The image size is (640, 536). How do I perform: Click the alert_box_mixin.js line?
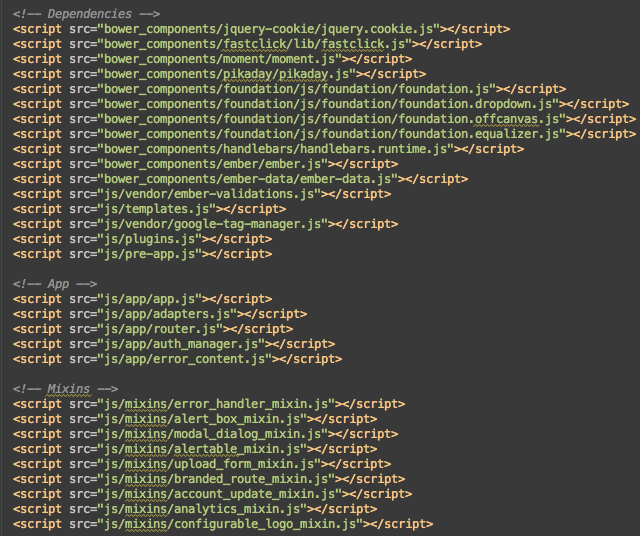[195, 419]
